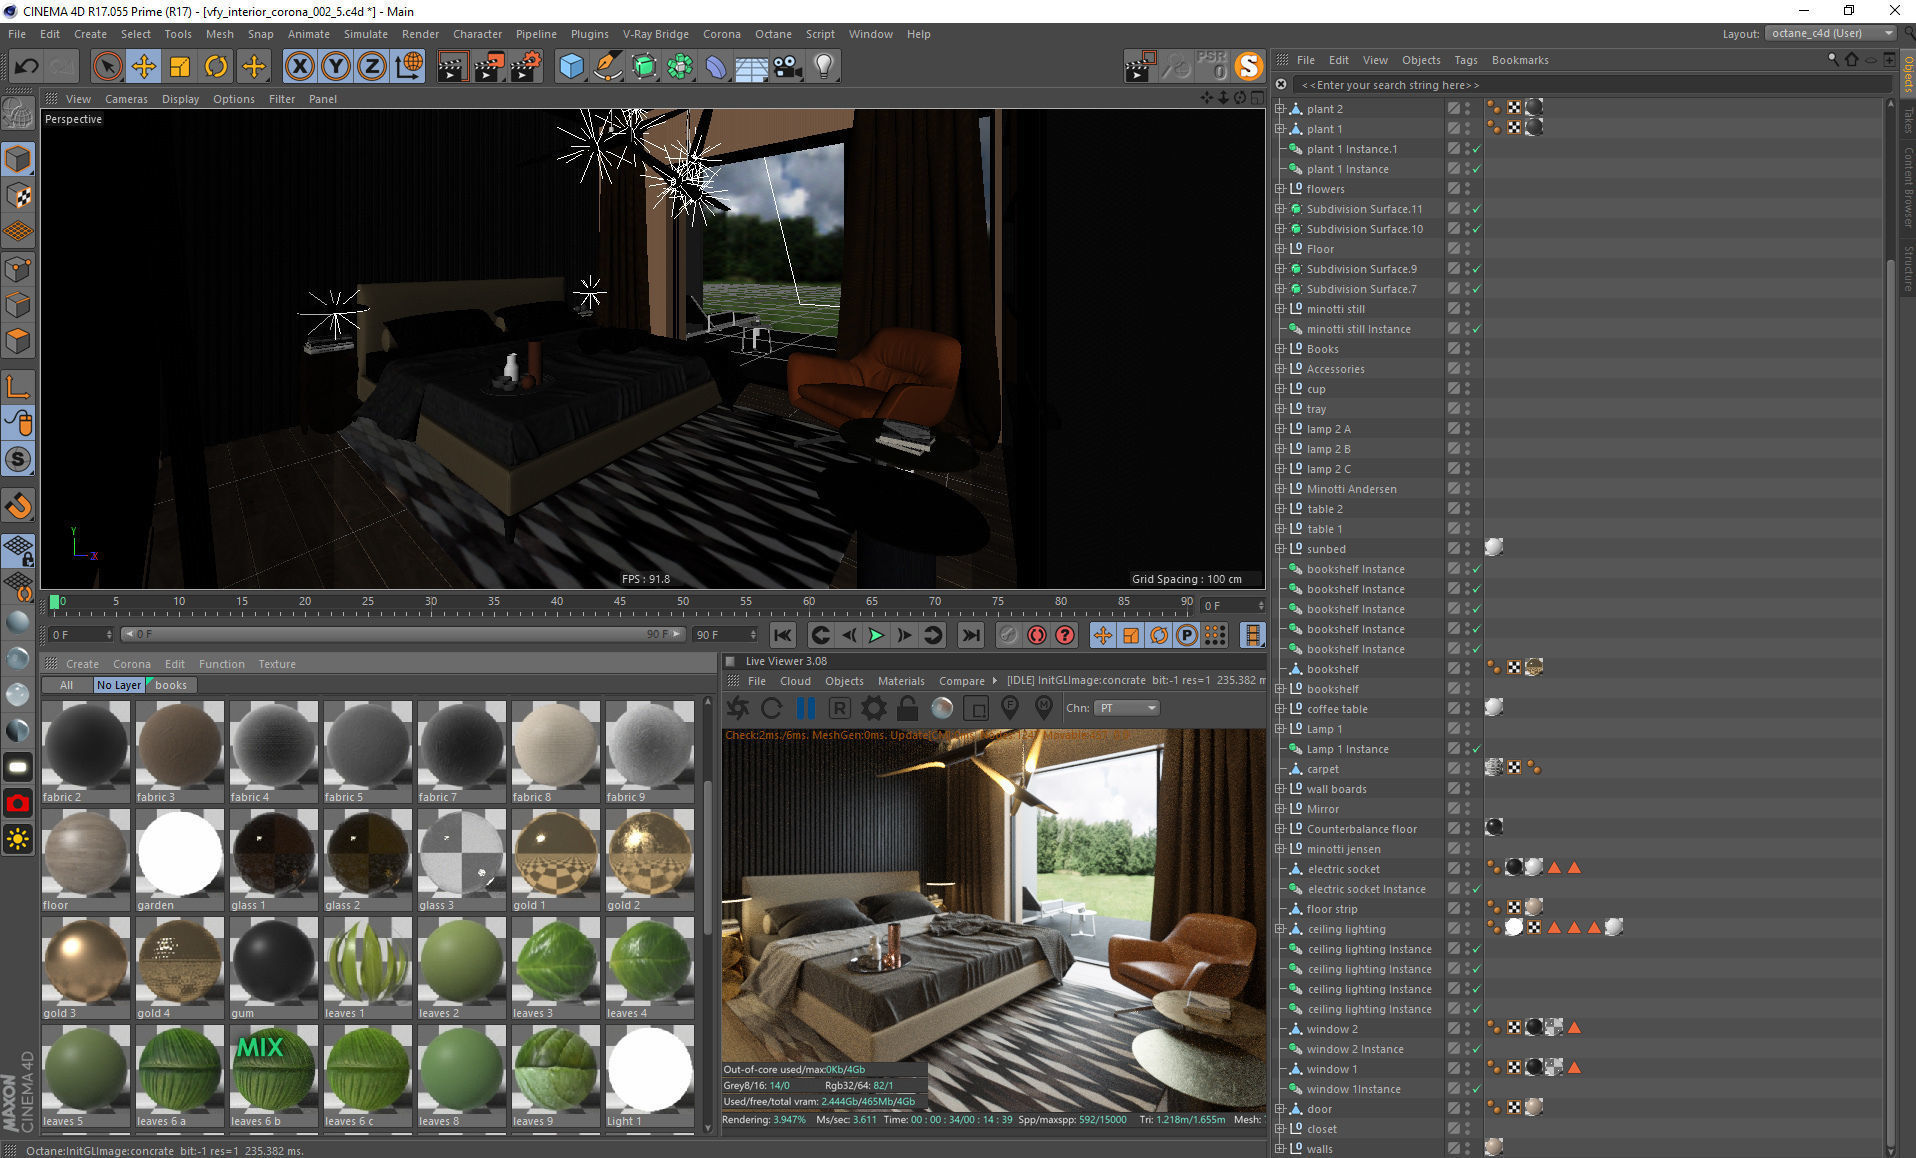
Task: Click the Make Editable icon
Action: (18, 115)
